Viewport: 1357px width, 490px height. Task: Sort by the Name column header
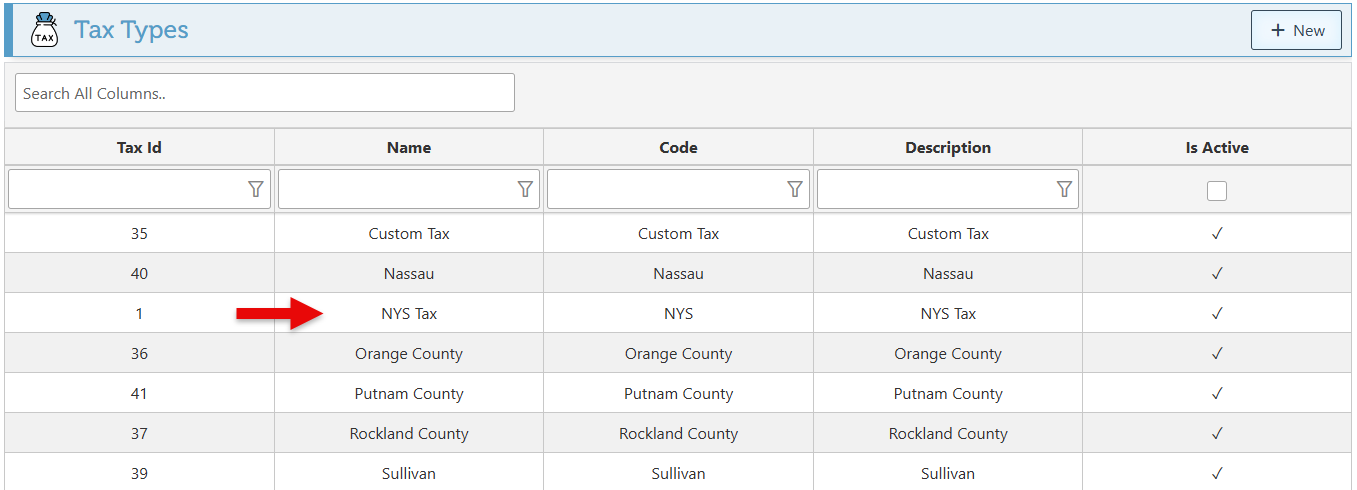pos(409,147)
